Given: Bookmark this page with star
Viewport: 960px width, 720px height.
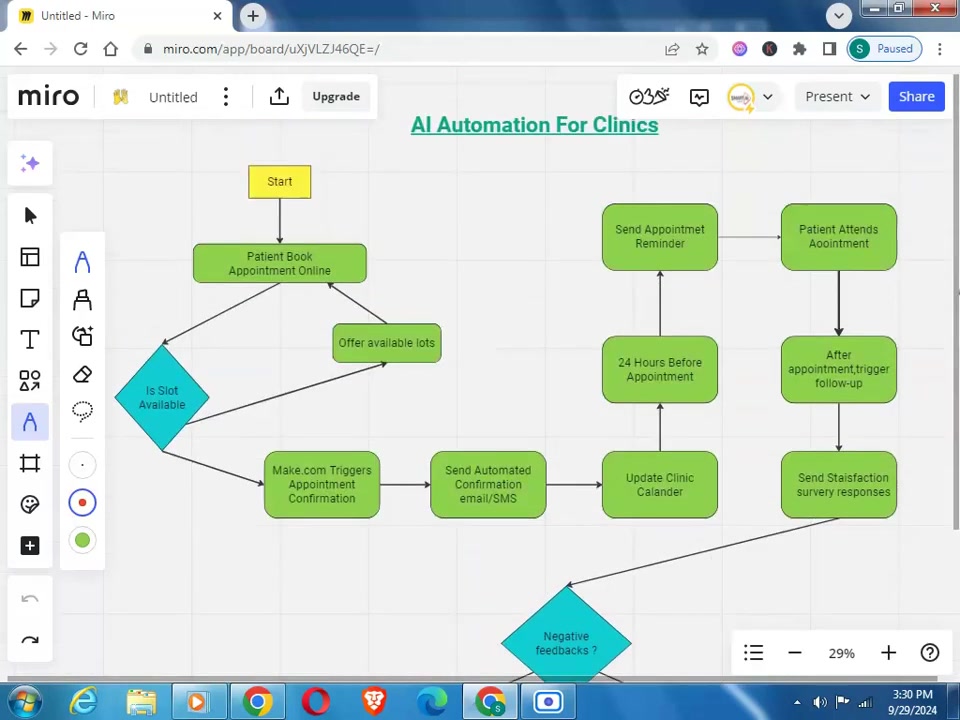Looking at the screenshot, I should (x=702, y=49).
